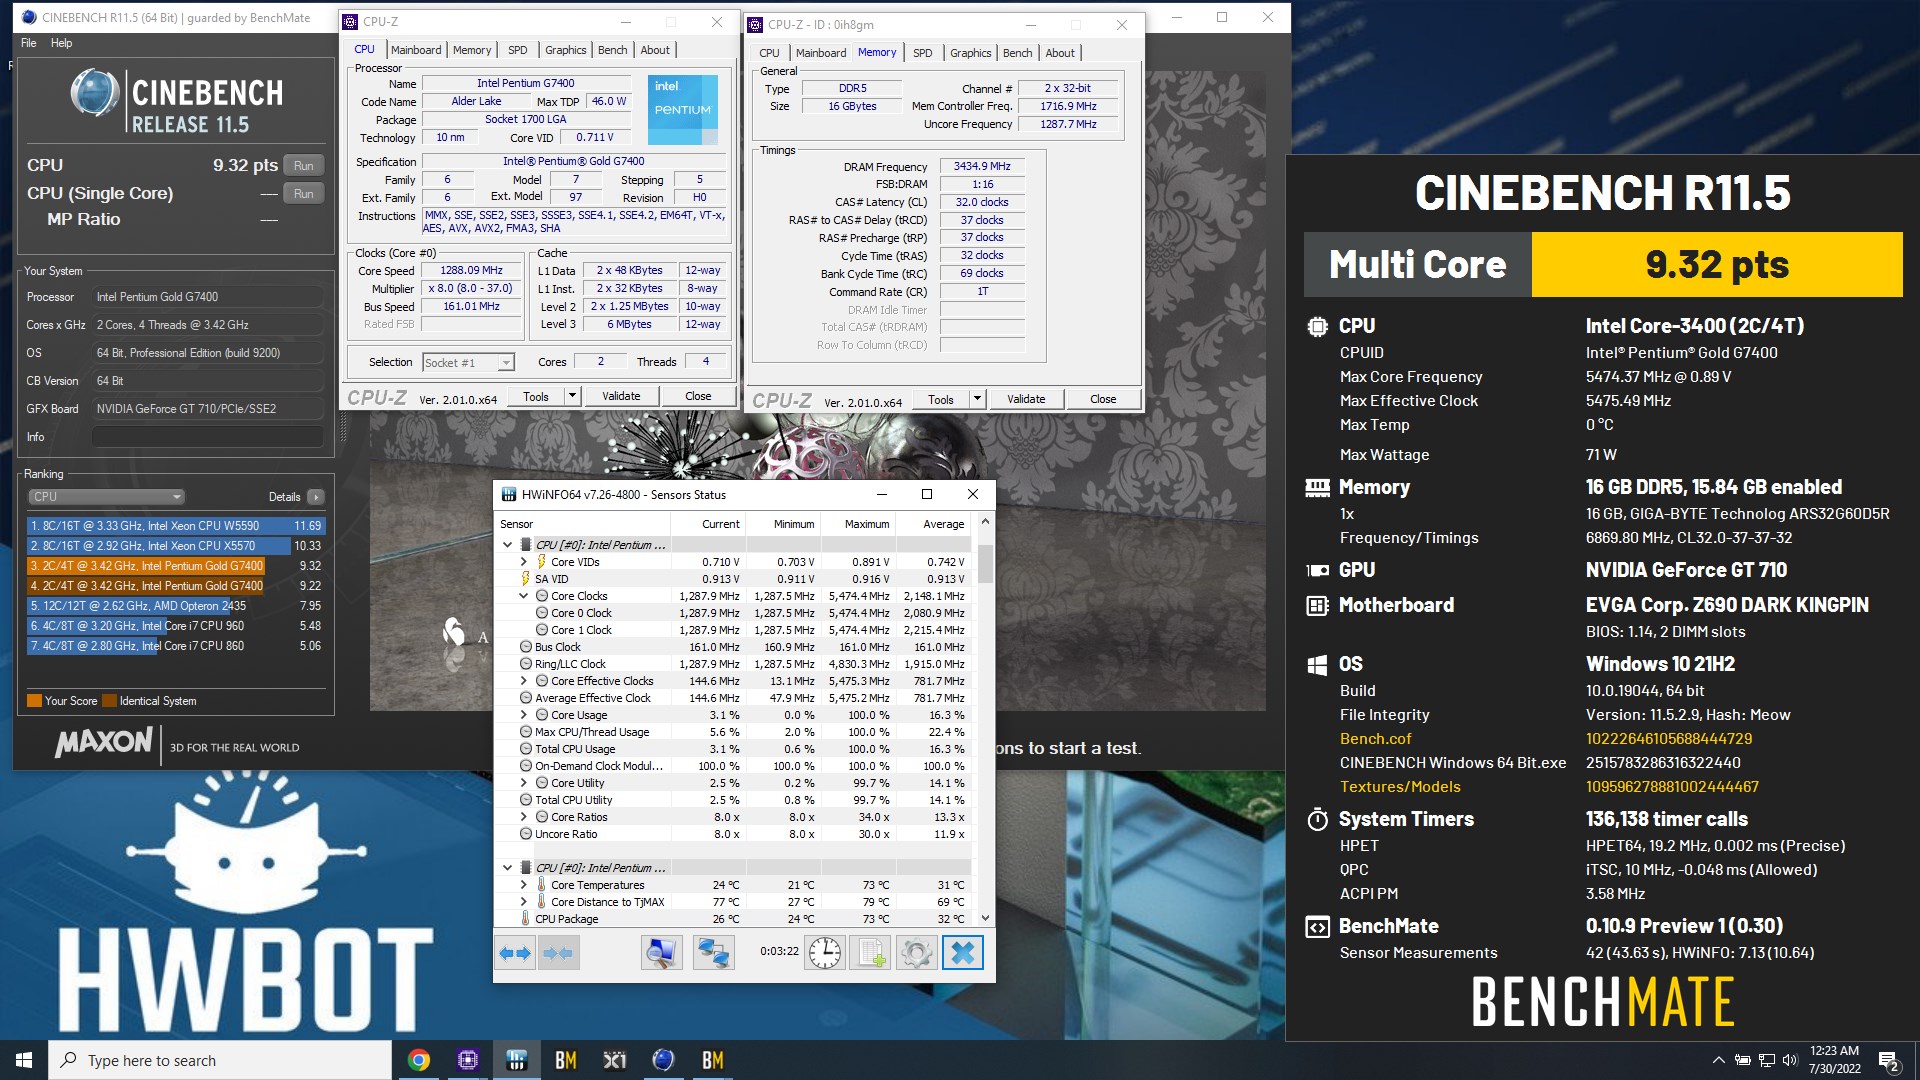Open Chrome from the taskbar
Screen dimensions: 1920x1080
coord(419,1060)
